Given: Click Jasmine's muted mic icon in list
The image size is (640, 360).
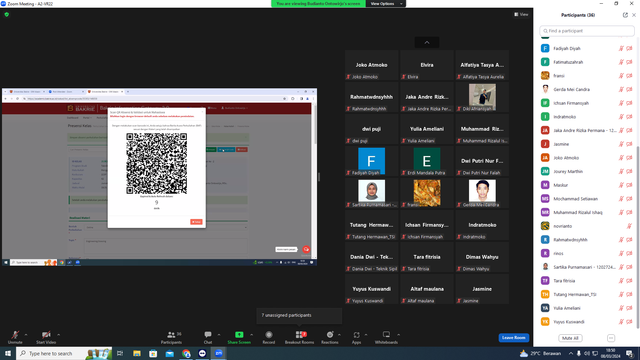Looking at the screenshot, I should pyautogui.click(x=621, y=144).
